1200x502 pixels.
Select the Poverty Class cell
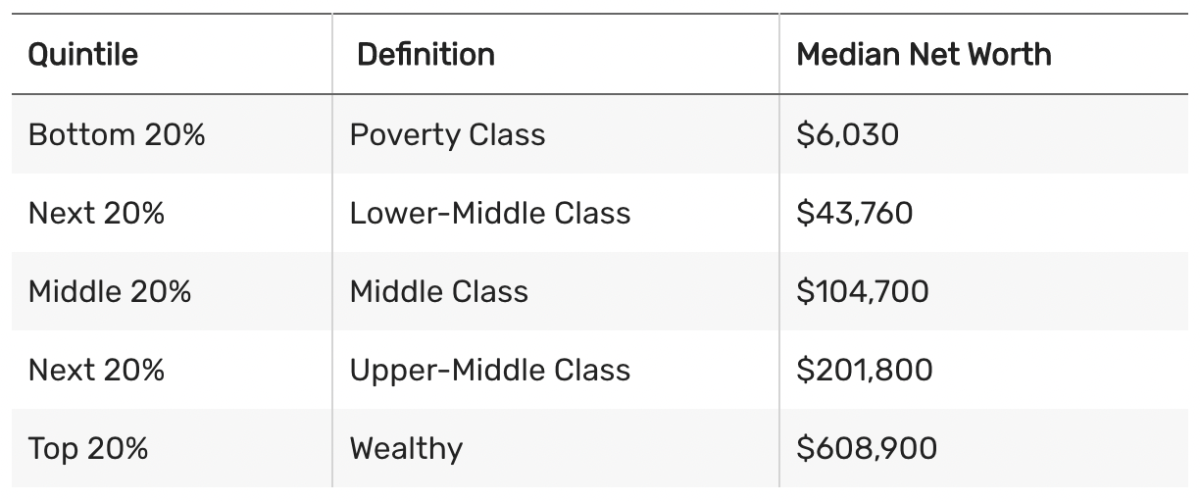click(447, 134)
